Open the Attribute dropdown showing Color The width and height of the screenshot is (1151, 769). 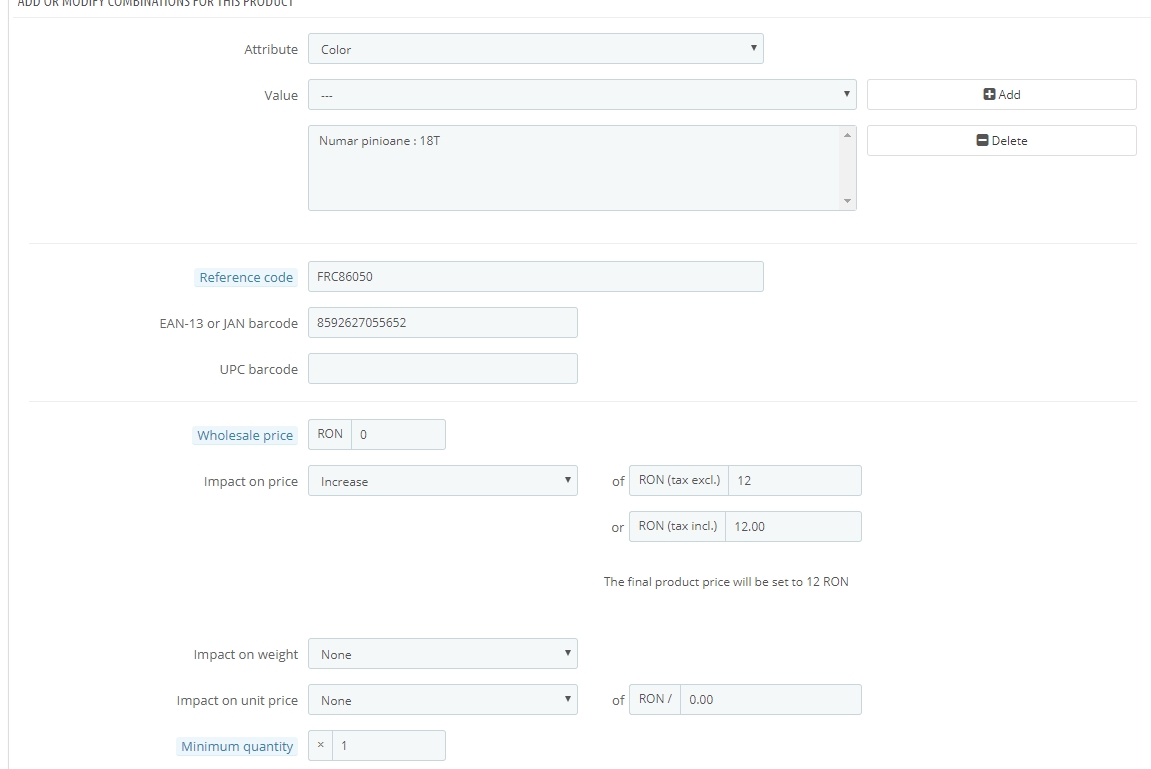coord(535,49)
